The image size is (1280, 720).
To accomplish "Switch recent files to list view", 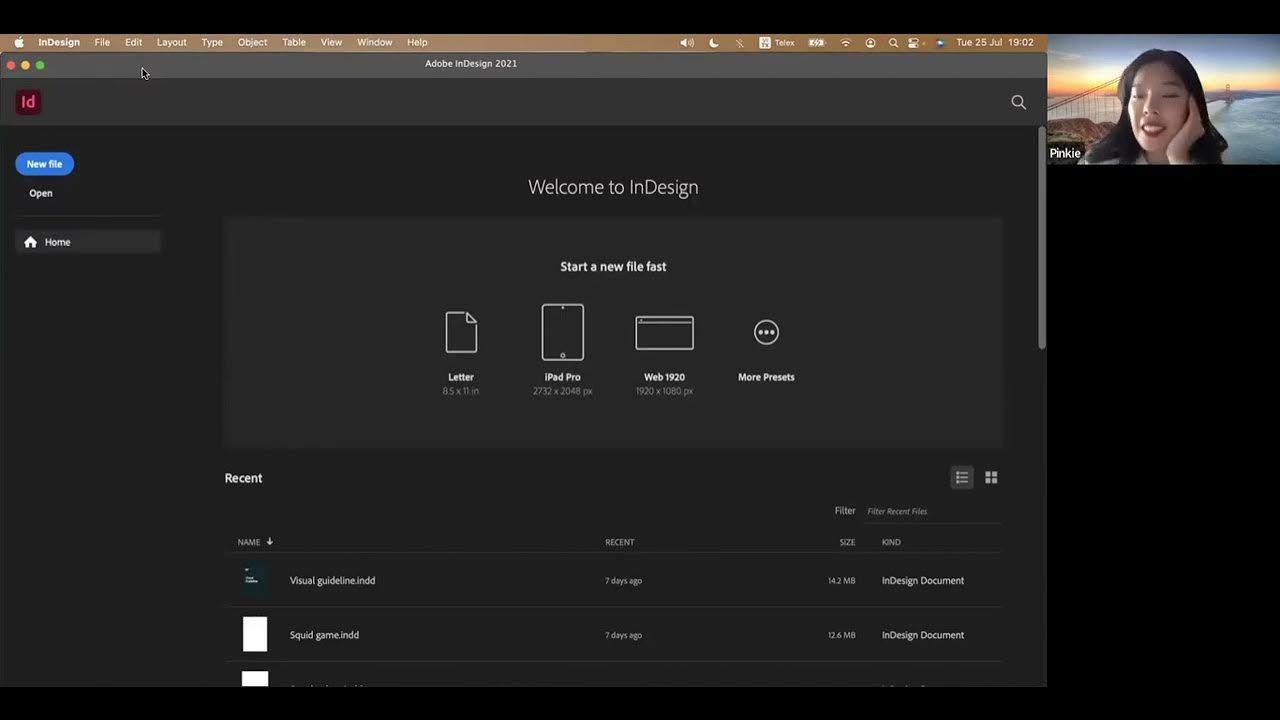I will tap(962, 478).
